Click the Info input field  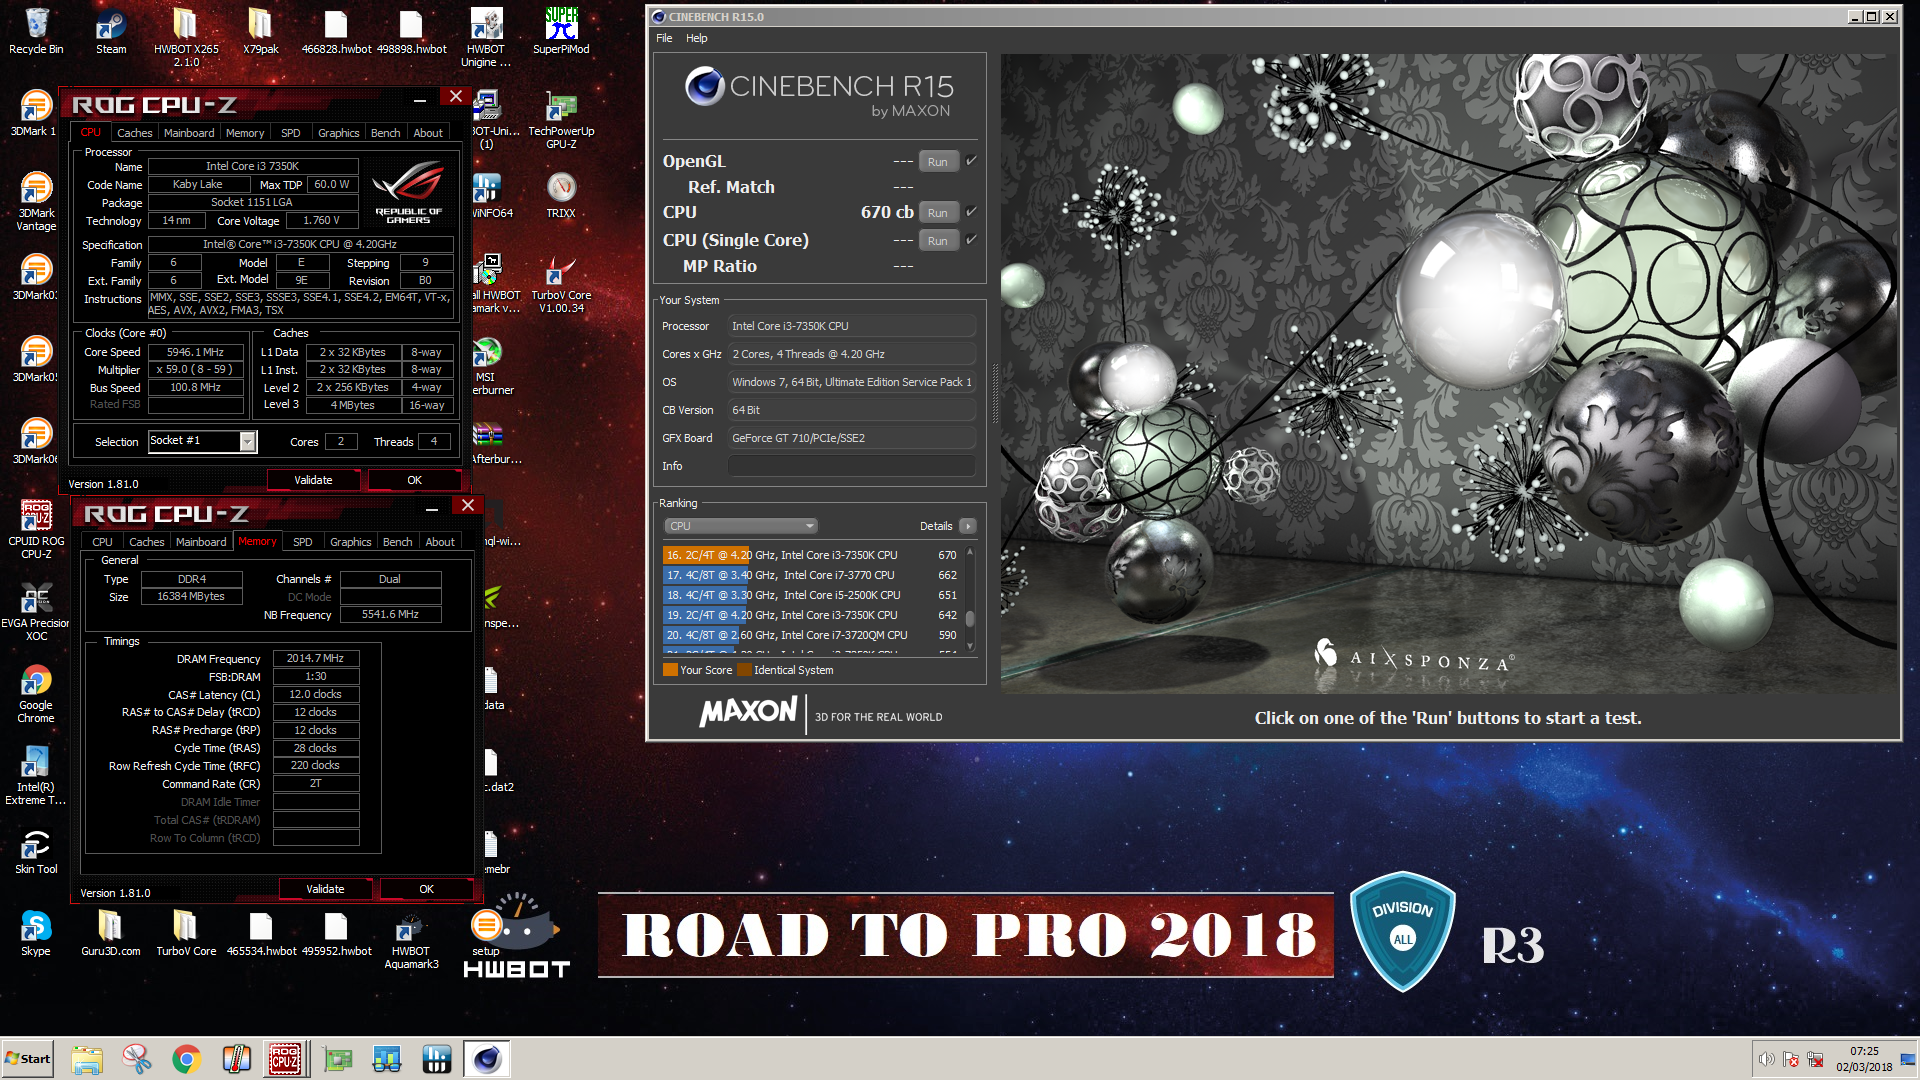(851, 466)
